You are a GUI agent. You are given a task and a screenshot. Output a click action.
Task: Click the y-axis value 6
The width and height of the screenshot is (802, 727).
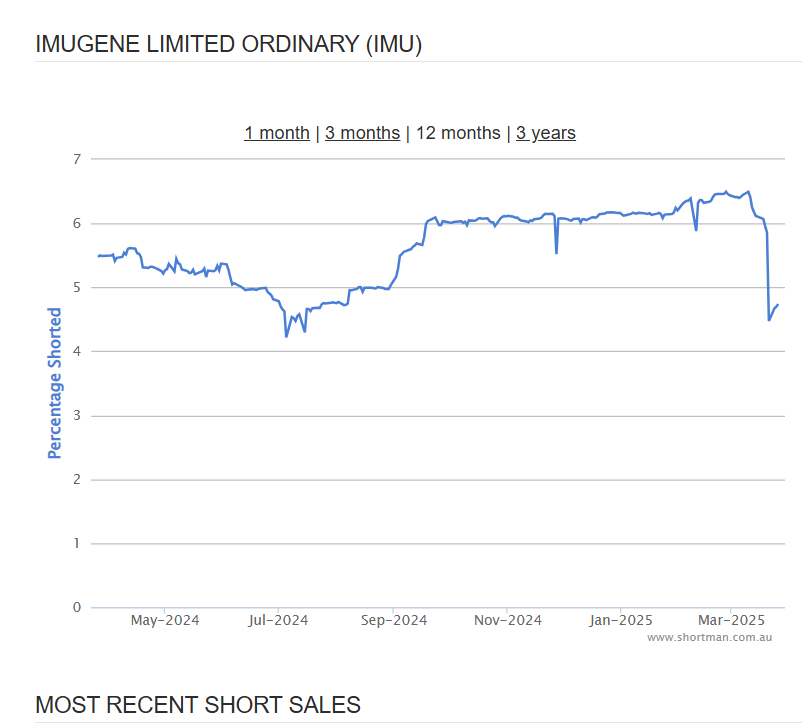point(77,223)
